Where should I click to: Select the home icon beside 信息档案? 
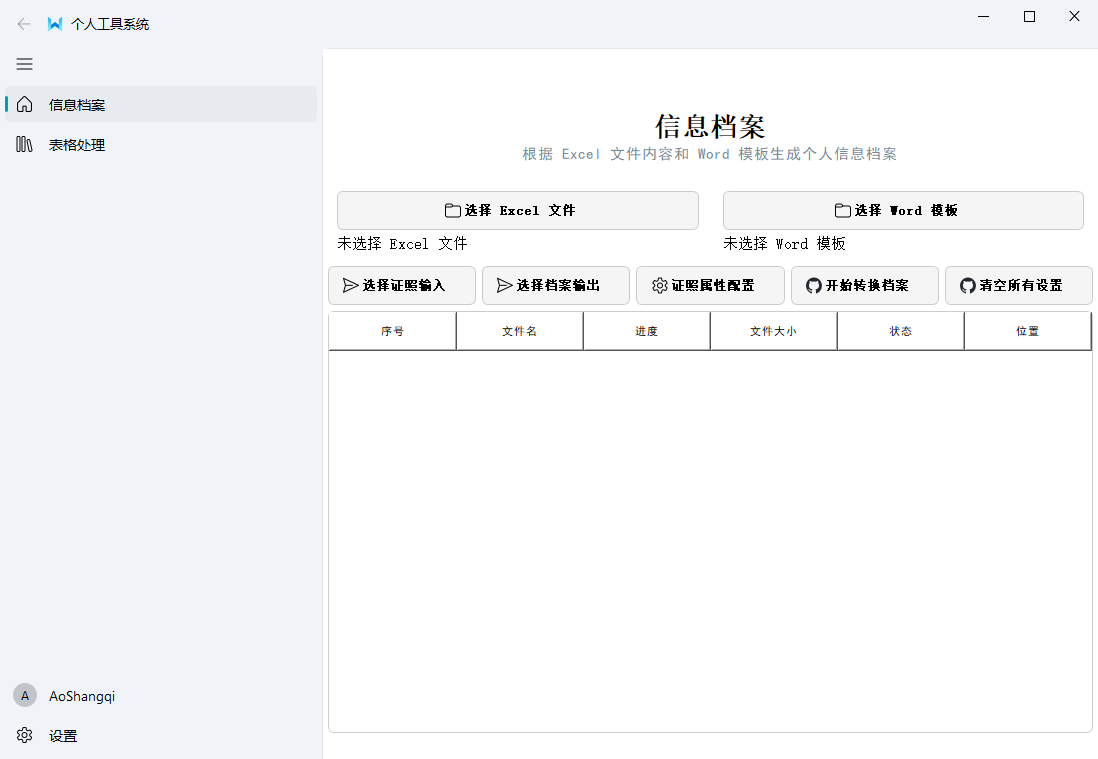[x=24, y=104]
